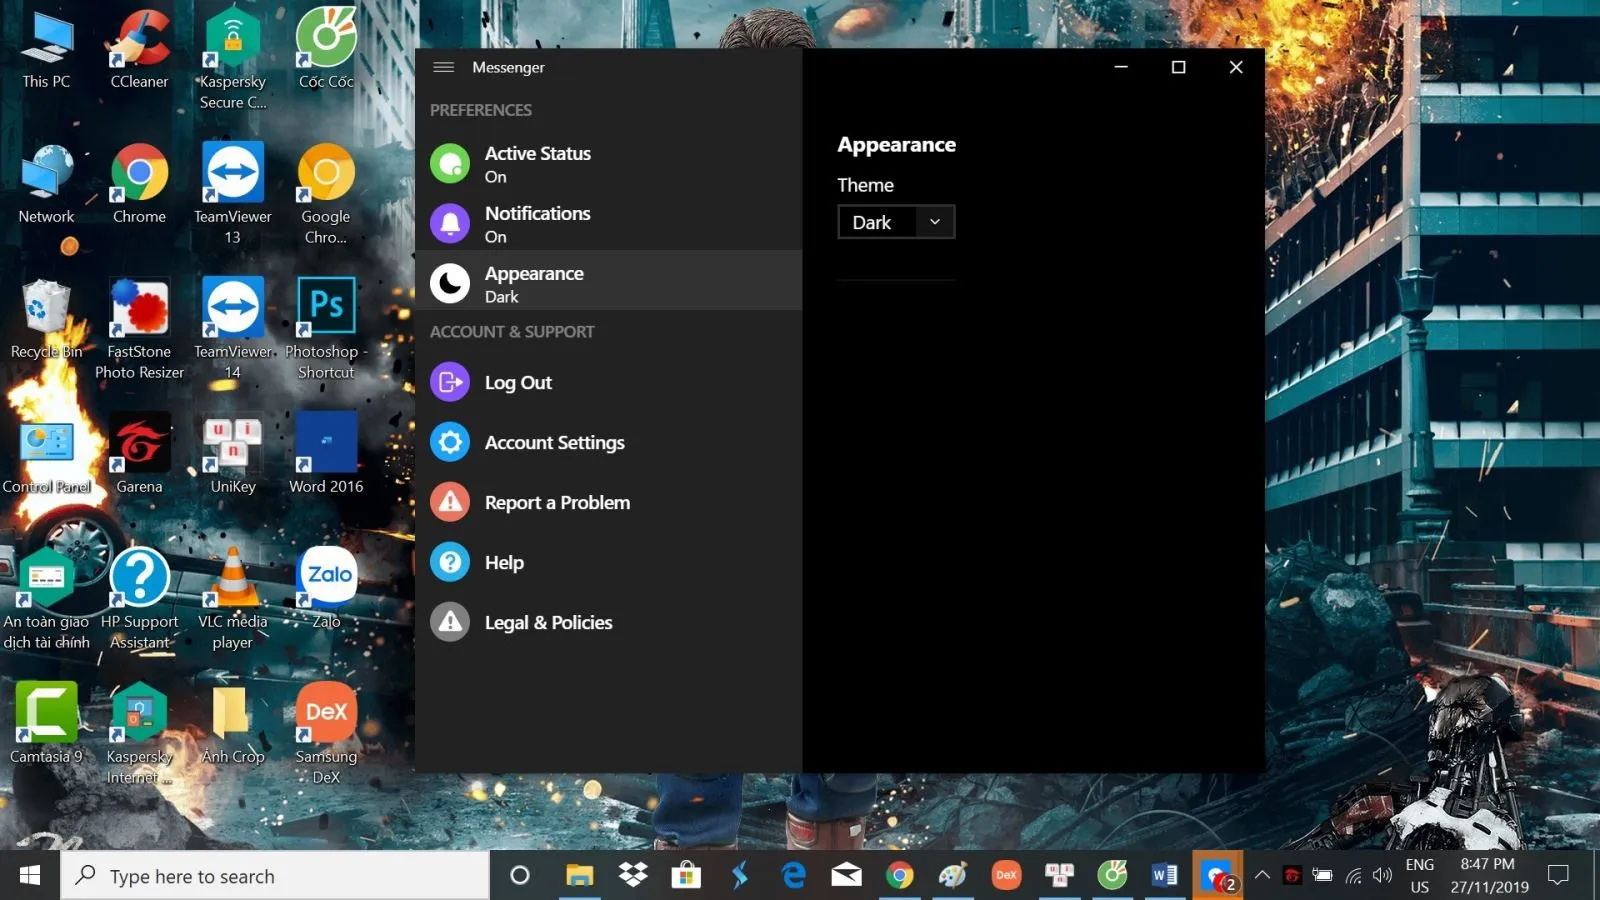This screenshot has width=1600, height=900.
Task: Select the Kaspersky Secure Connection shortcut
Action: [x=233, y=58]
